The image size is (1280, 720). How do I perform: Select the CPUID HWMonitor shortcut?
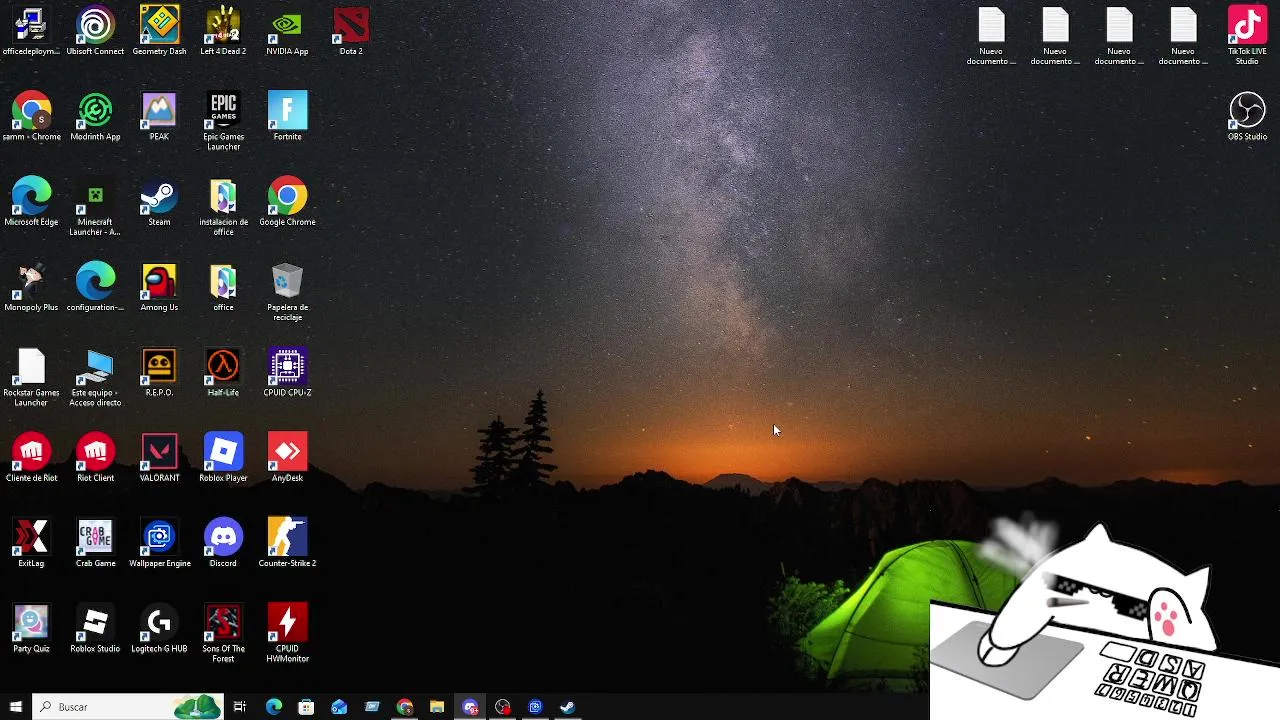click(x=287, y=634)
